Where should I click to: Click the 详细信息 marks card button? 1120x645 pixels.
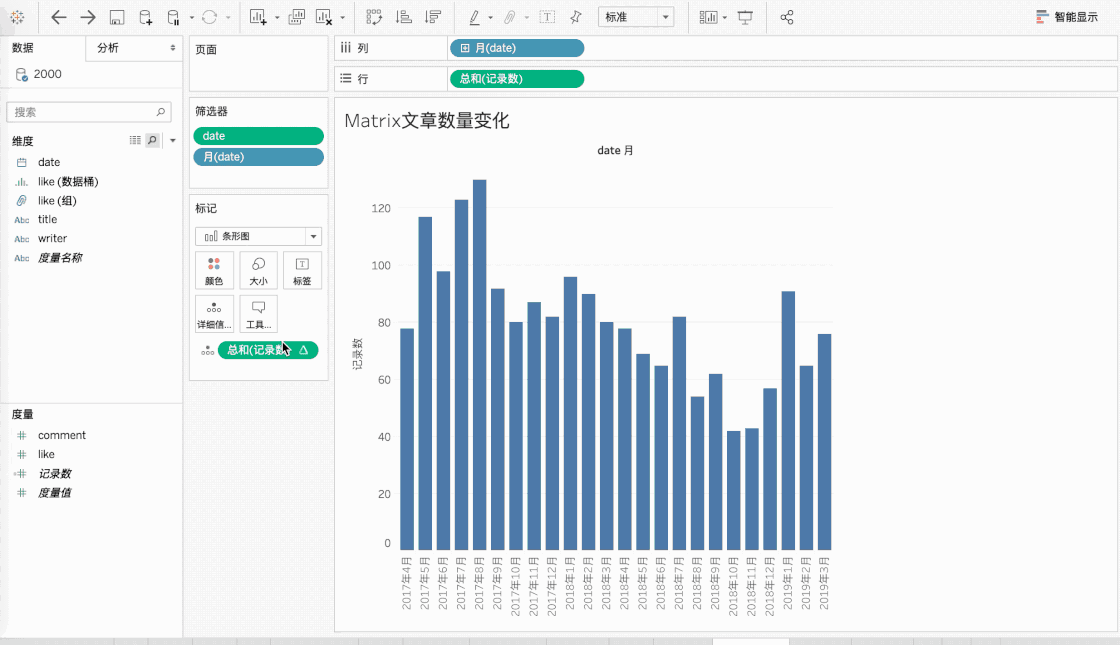[214, 314]
